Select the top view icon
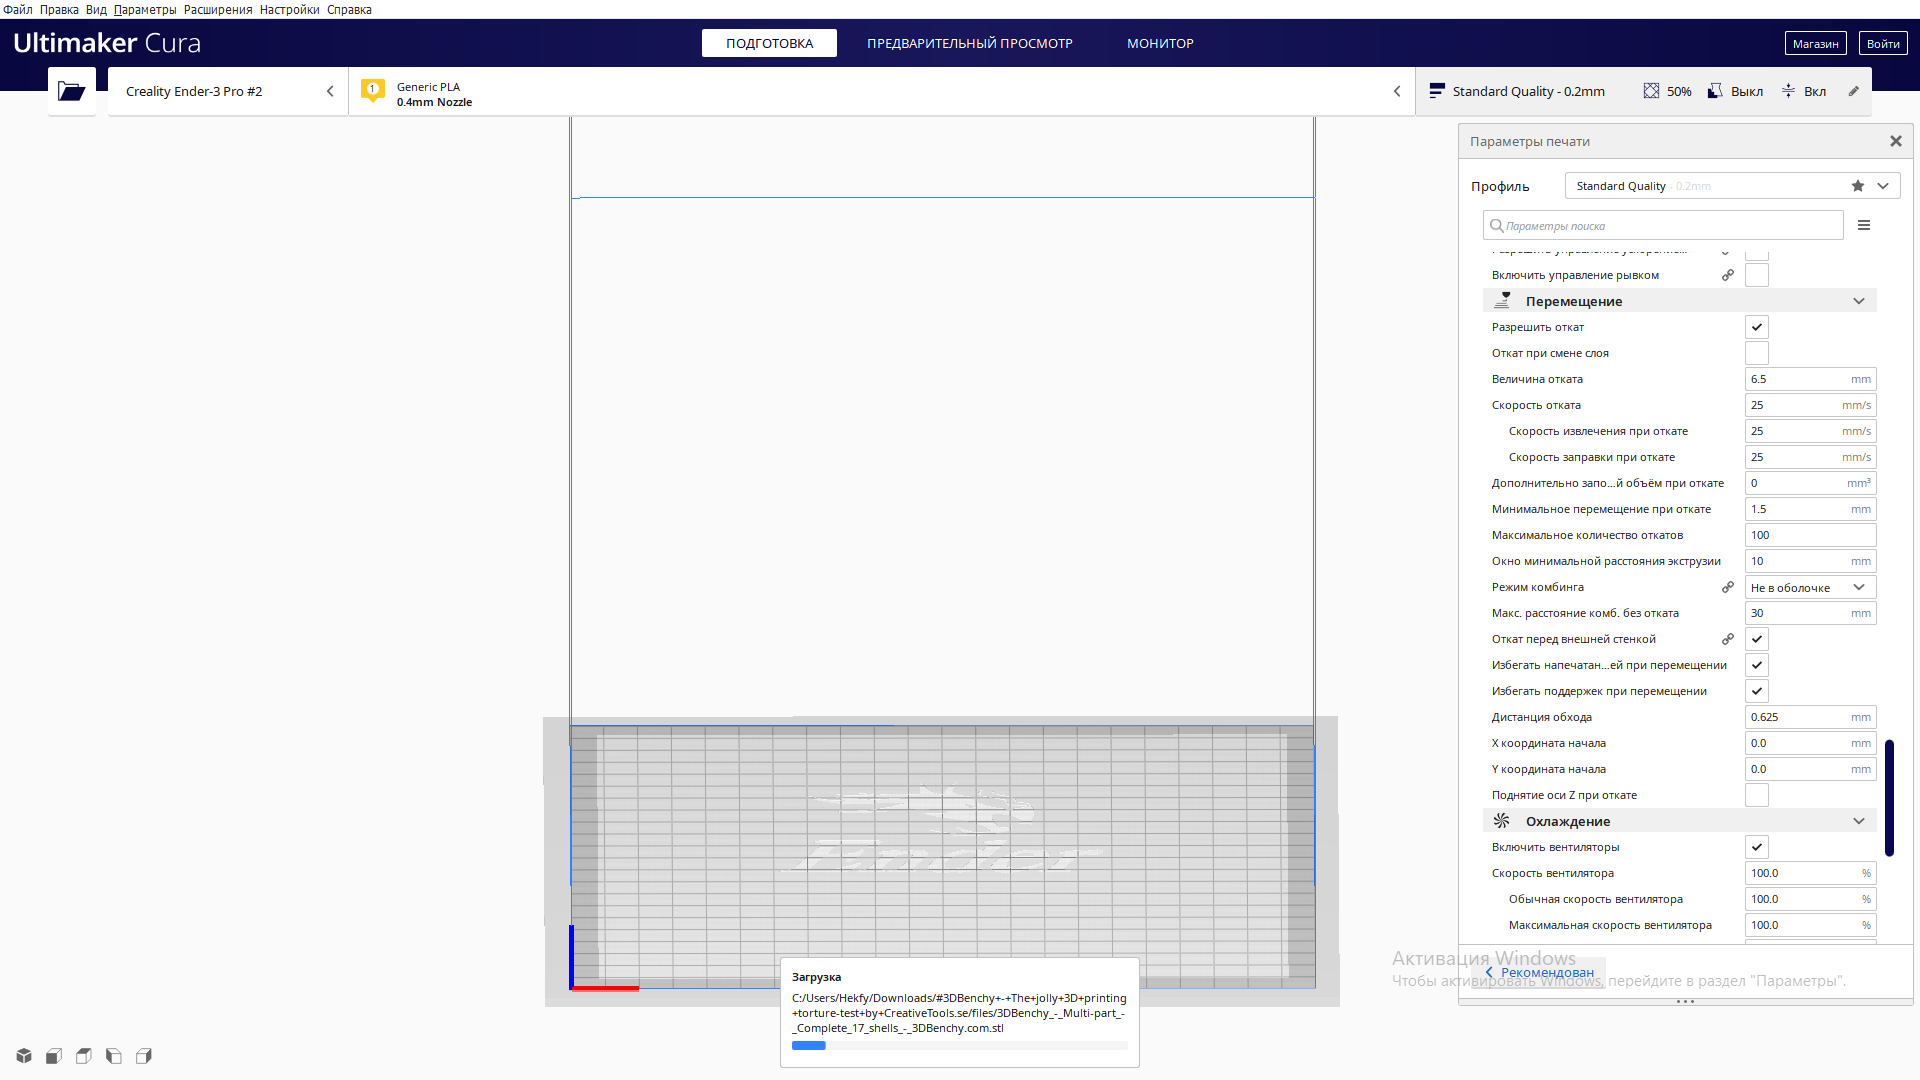This screenshot has height=1080, width=1920. point(84,1056)
